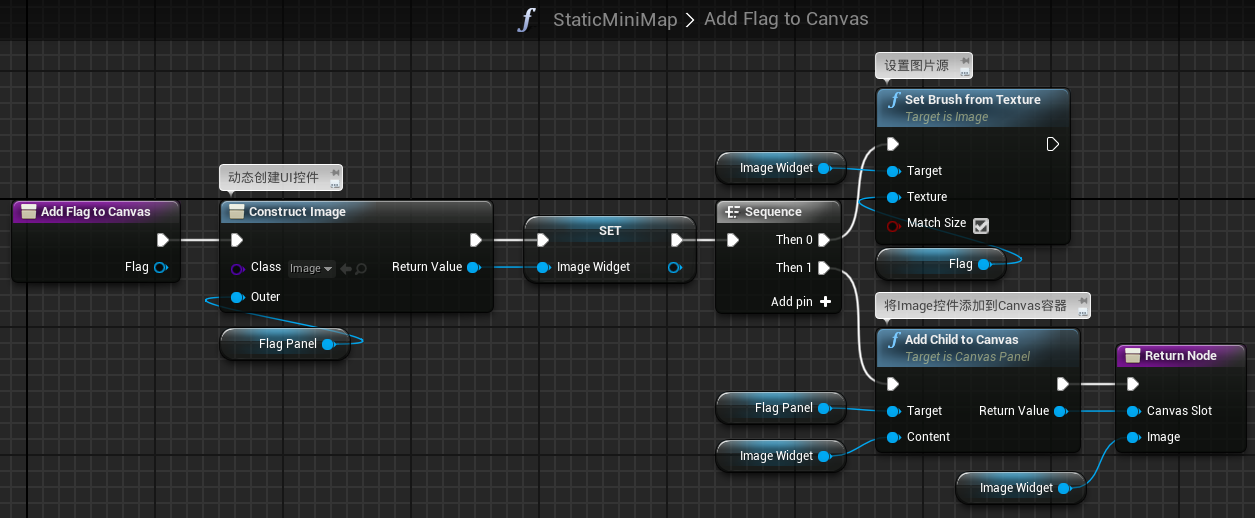The width and height of the screenshot is (1255, 518).
Task: Click the browse magnifier icon beside Class
Action: [361, 268]
